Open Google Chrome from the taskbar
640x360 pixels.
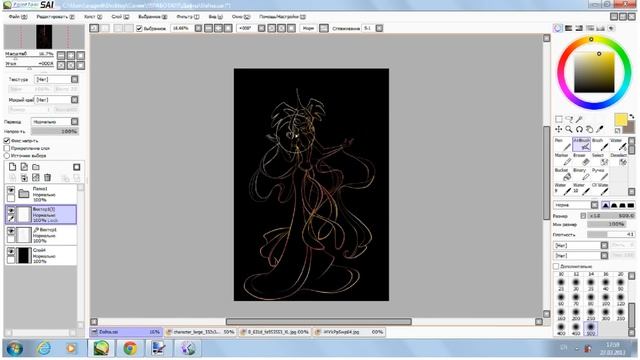130,348
